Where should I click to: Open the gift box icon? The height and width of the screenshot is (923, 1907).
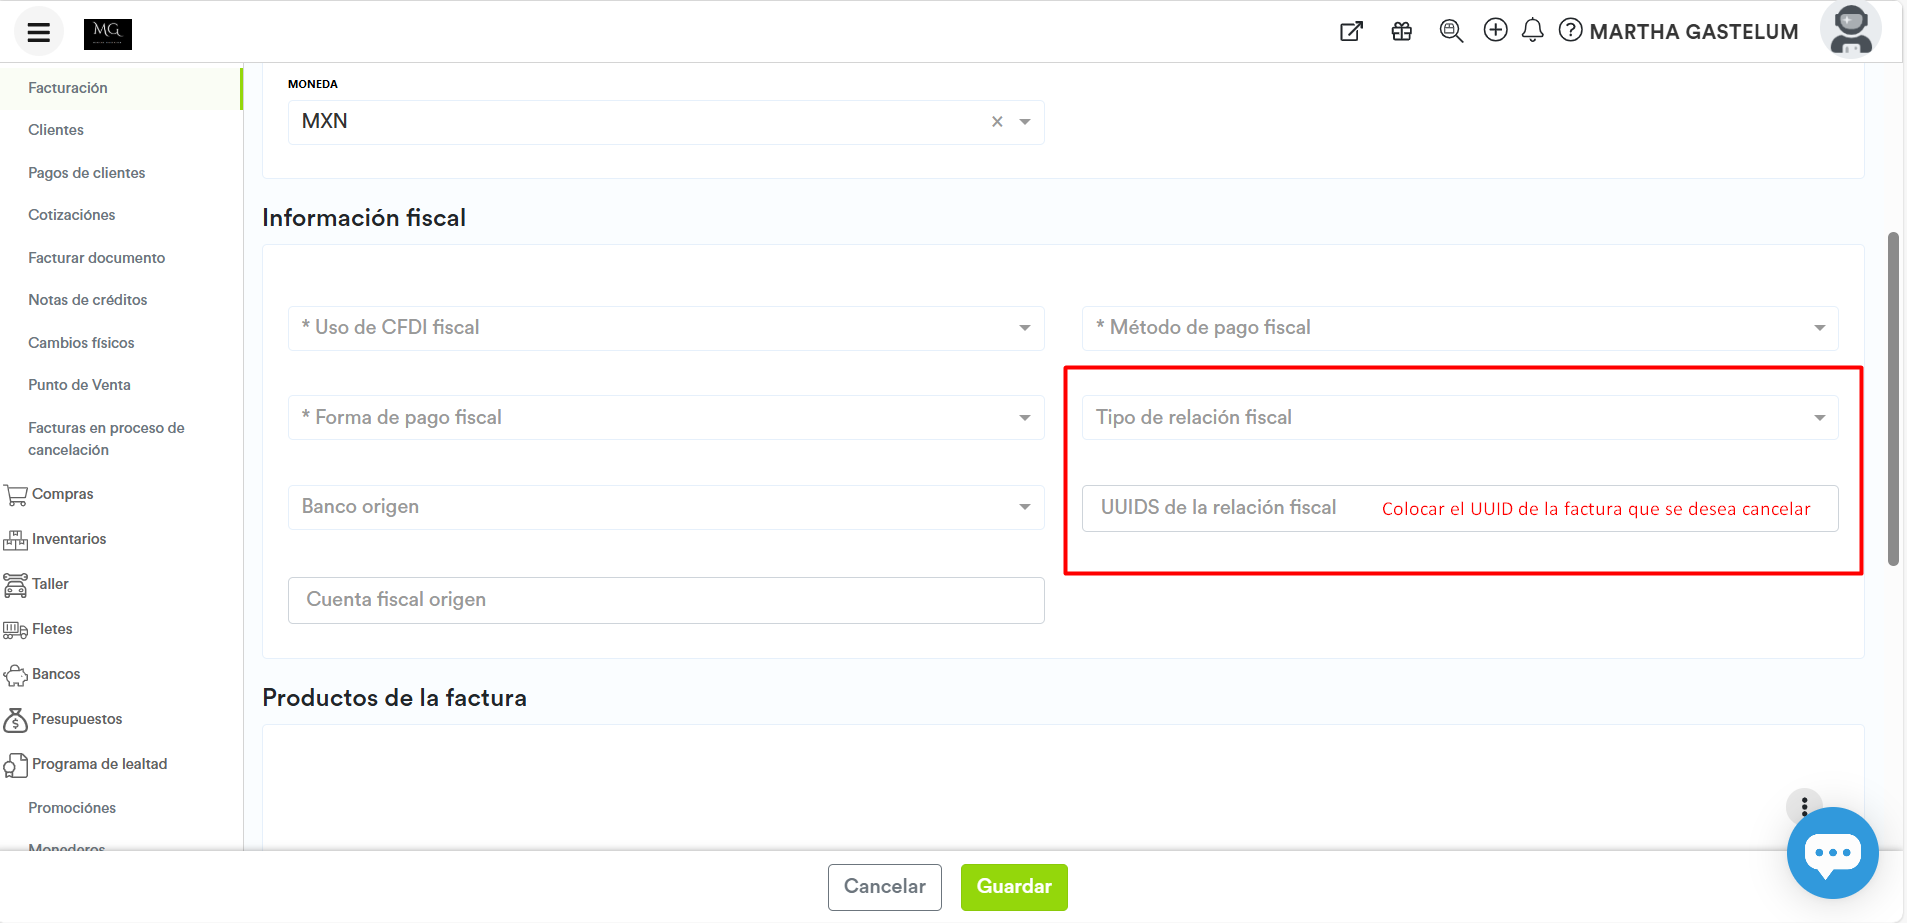1402,32
